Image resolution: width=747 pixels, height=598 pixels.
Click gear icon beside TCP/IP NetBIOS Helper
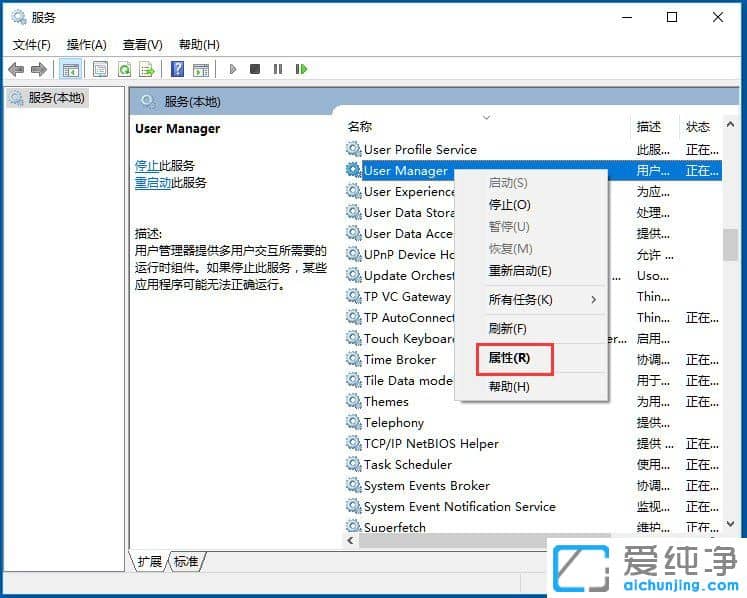point(353,443)
